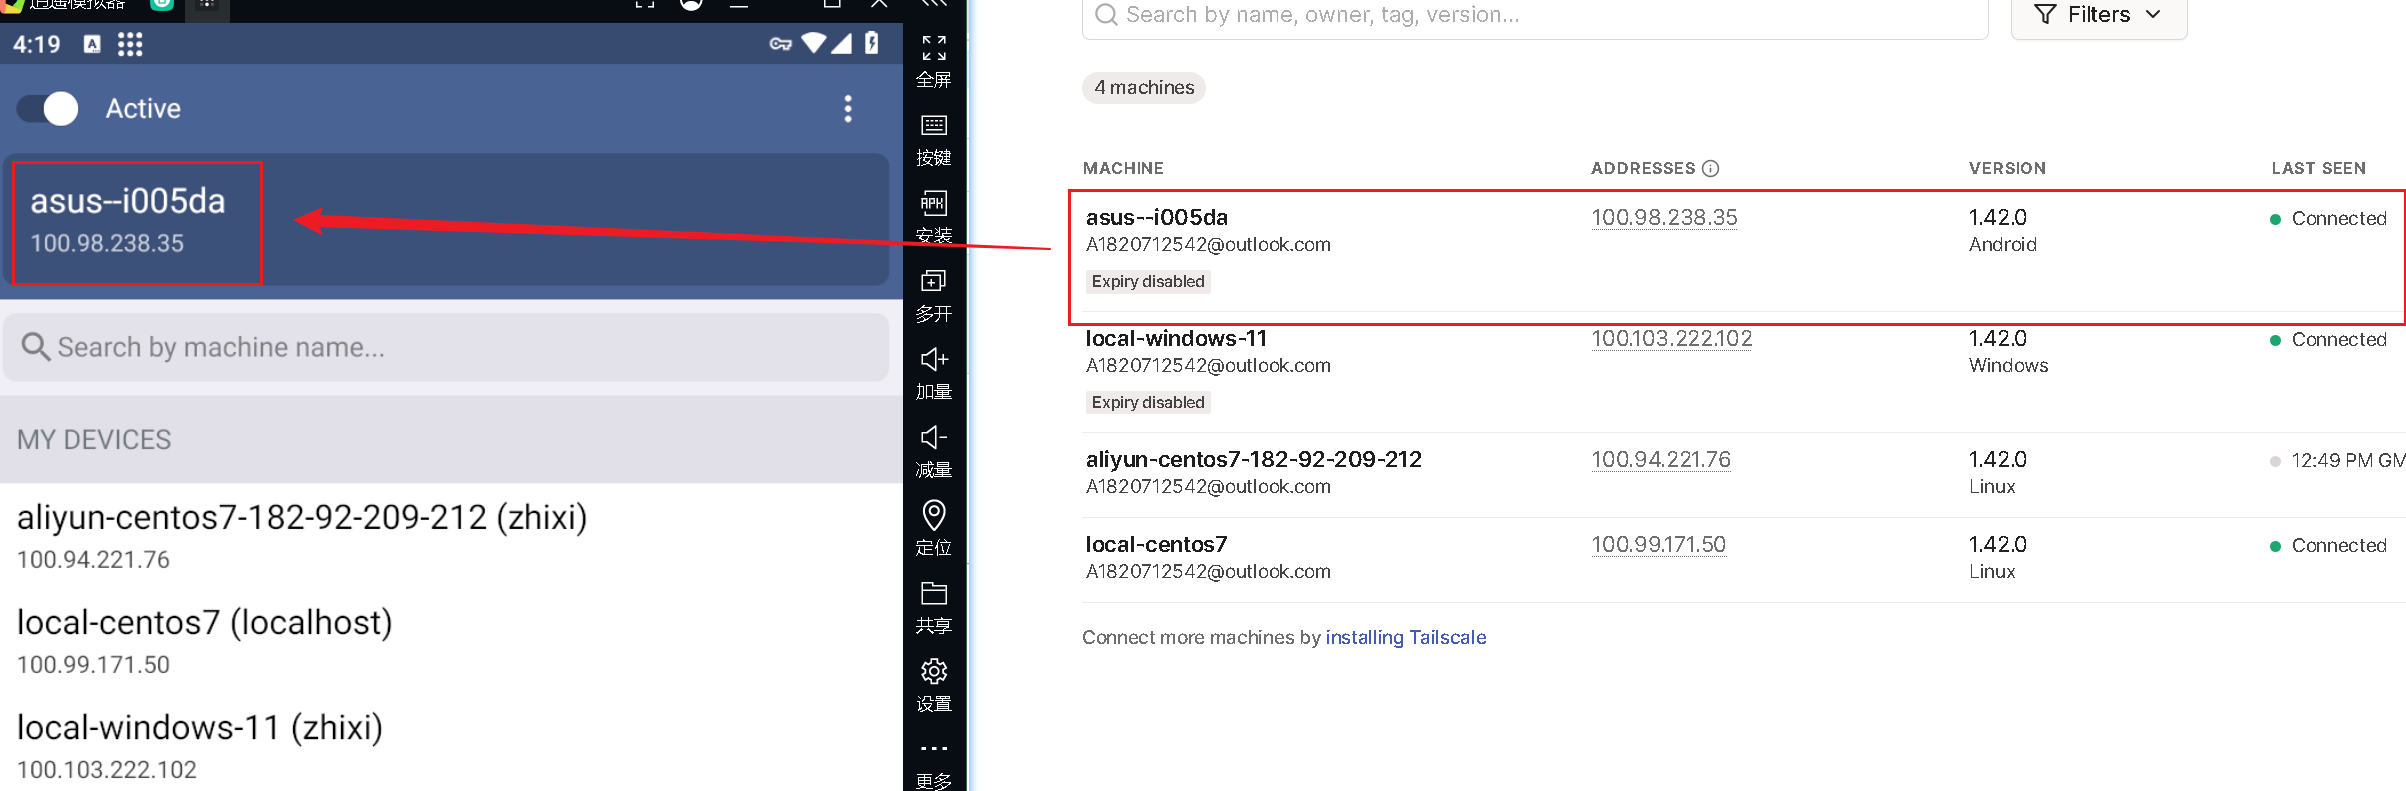
Task: Open aliyun-centos7-182-92-209-212 machine in console
Action: (x=1253, y=459)
